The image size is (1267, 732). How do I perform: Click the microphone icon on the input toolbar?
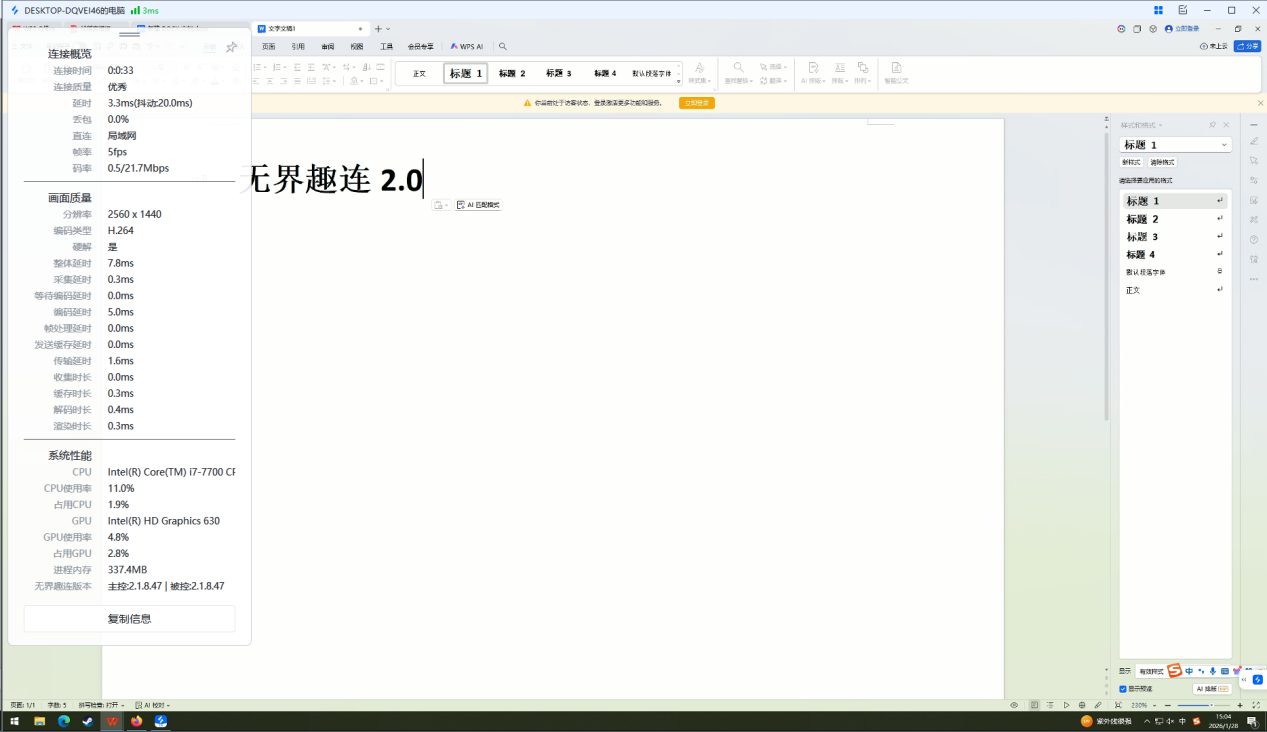[1213, 671]
